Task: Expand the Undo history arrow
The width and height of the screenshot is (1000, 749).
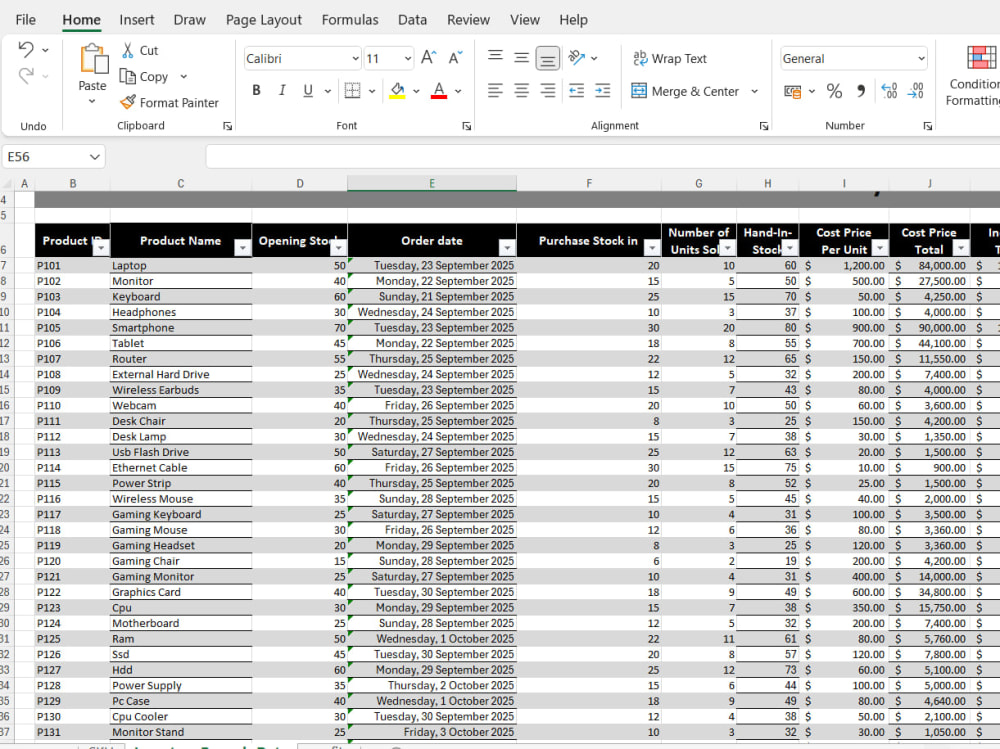Action: pos(45,50)
